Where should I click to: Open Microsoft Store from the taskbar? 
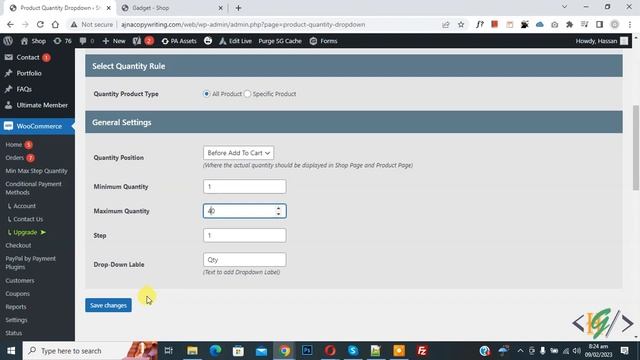(x=238, y=351)
